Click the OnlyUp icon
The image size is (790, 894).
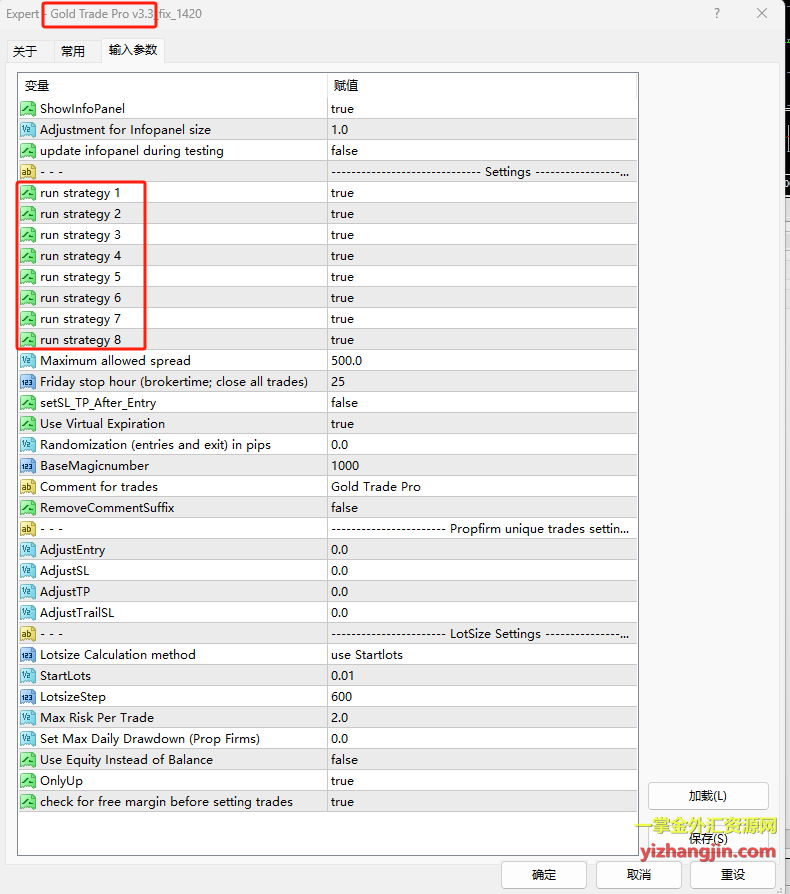(x=28, y=781)
